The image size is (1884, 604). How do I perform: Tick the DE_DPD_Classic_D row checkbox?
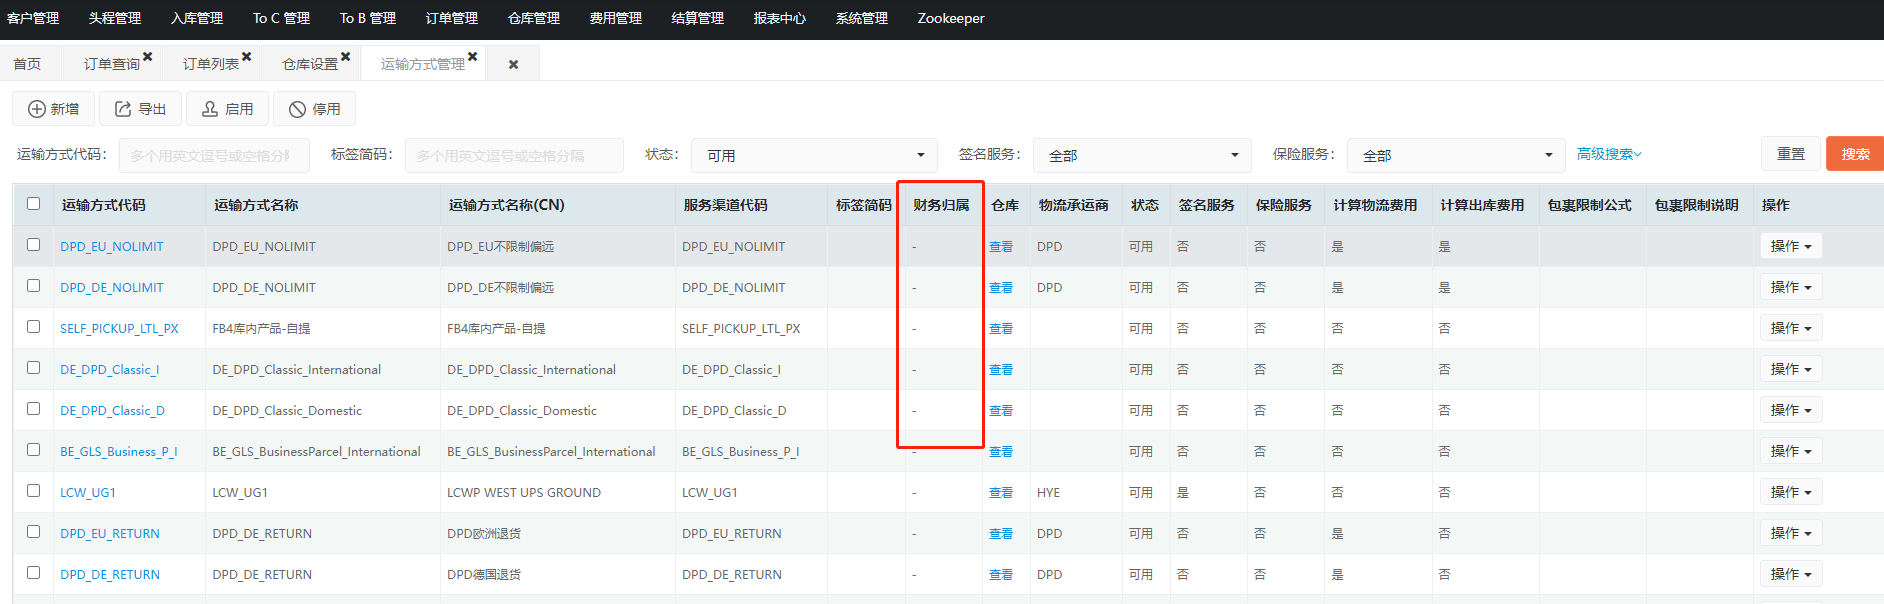33,409
